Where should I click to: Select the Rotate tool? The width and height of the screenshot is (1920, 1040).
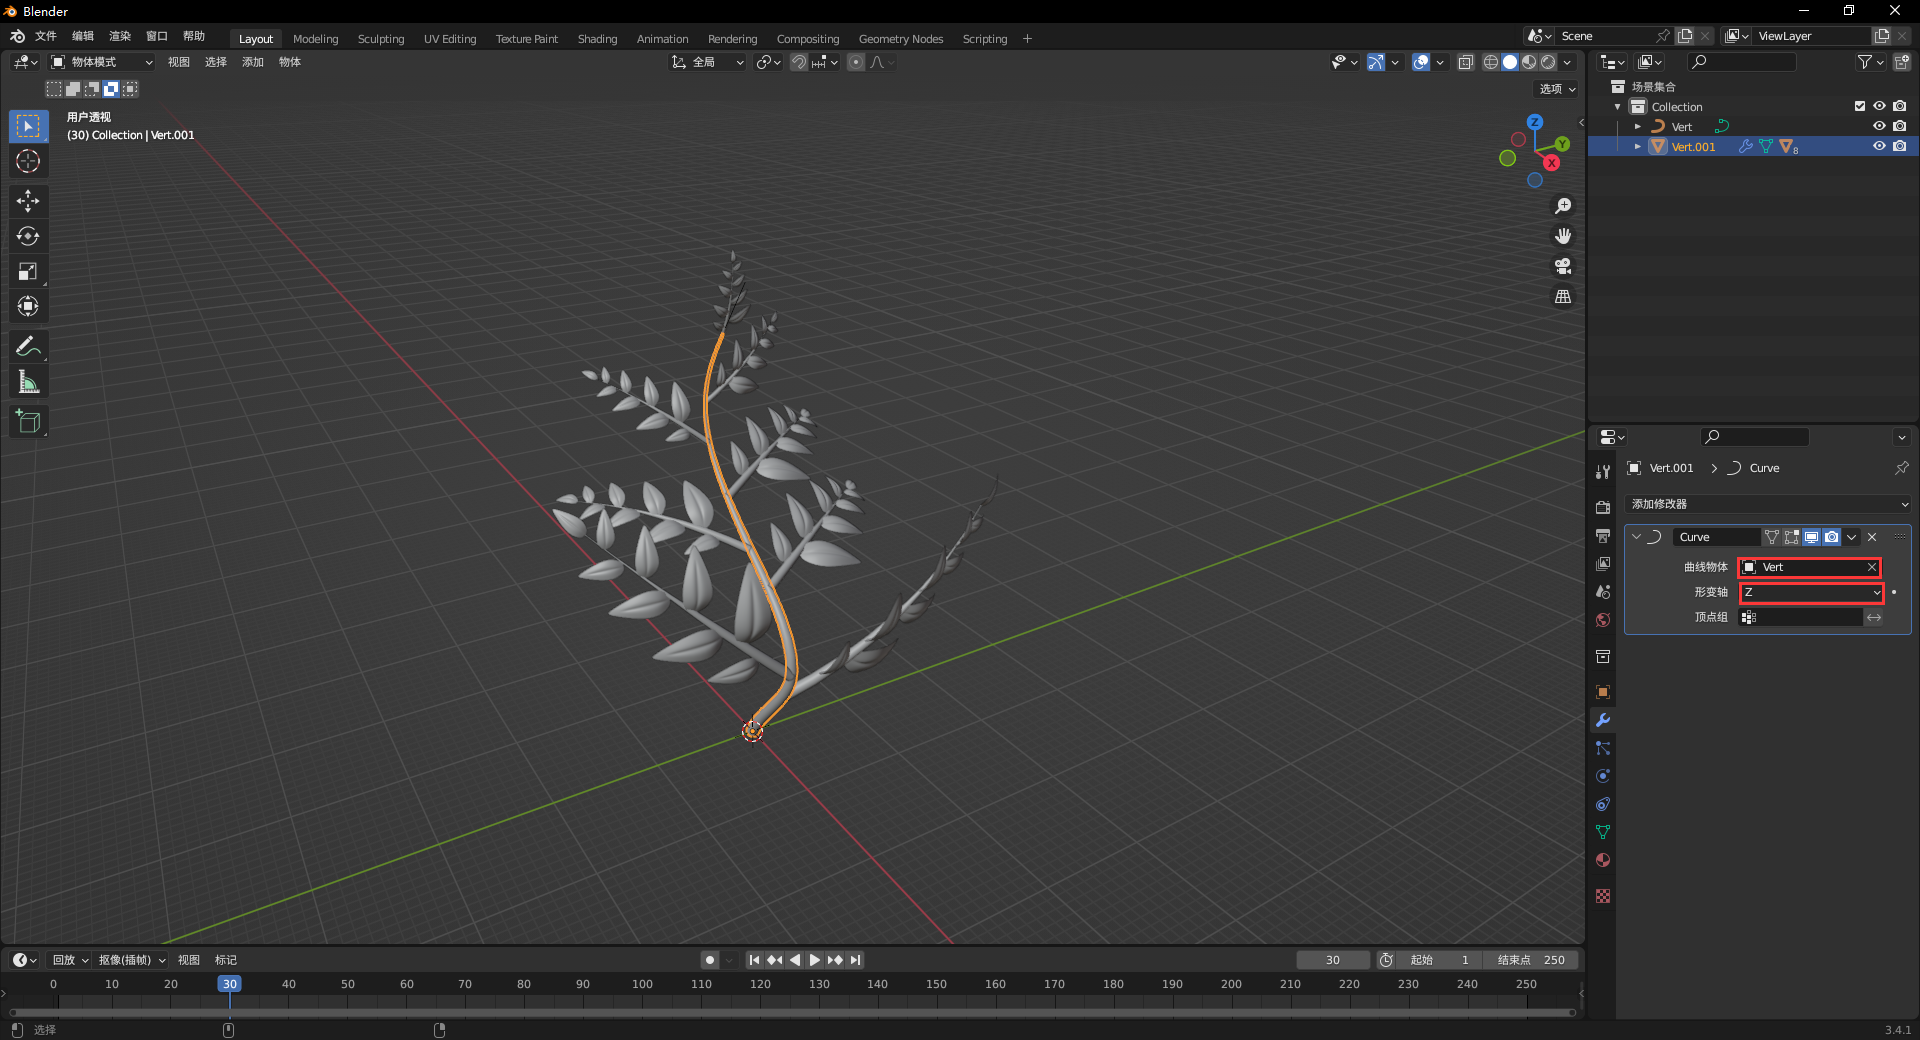tap(28, 236)
